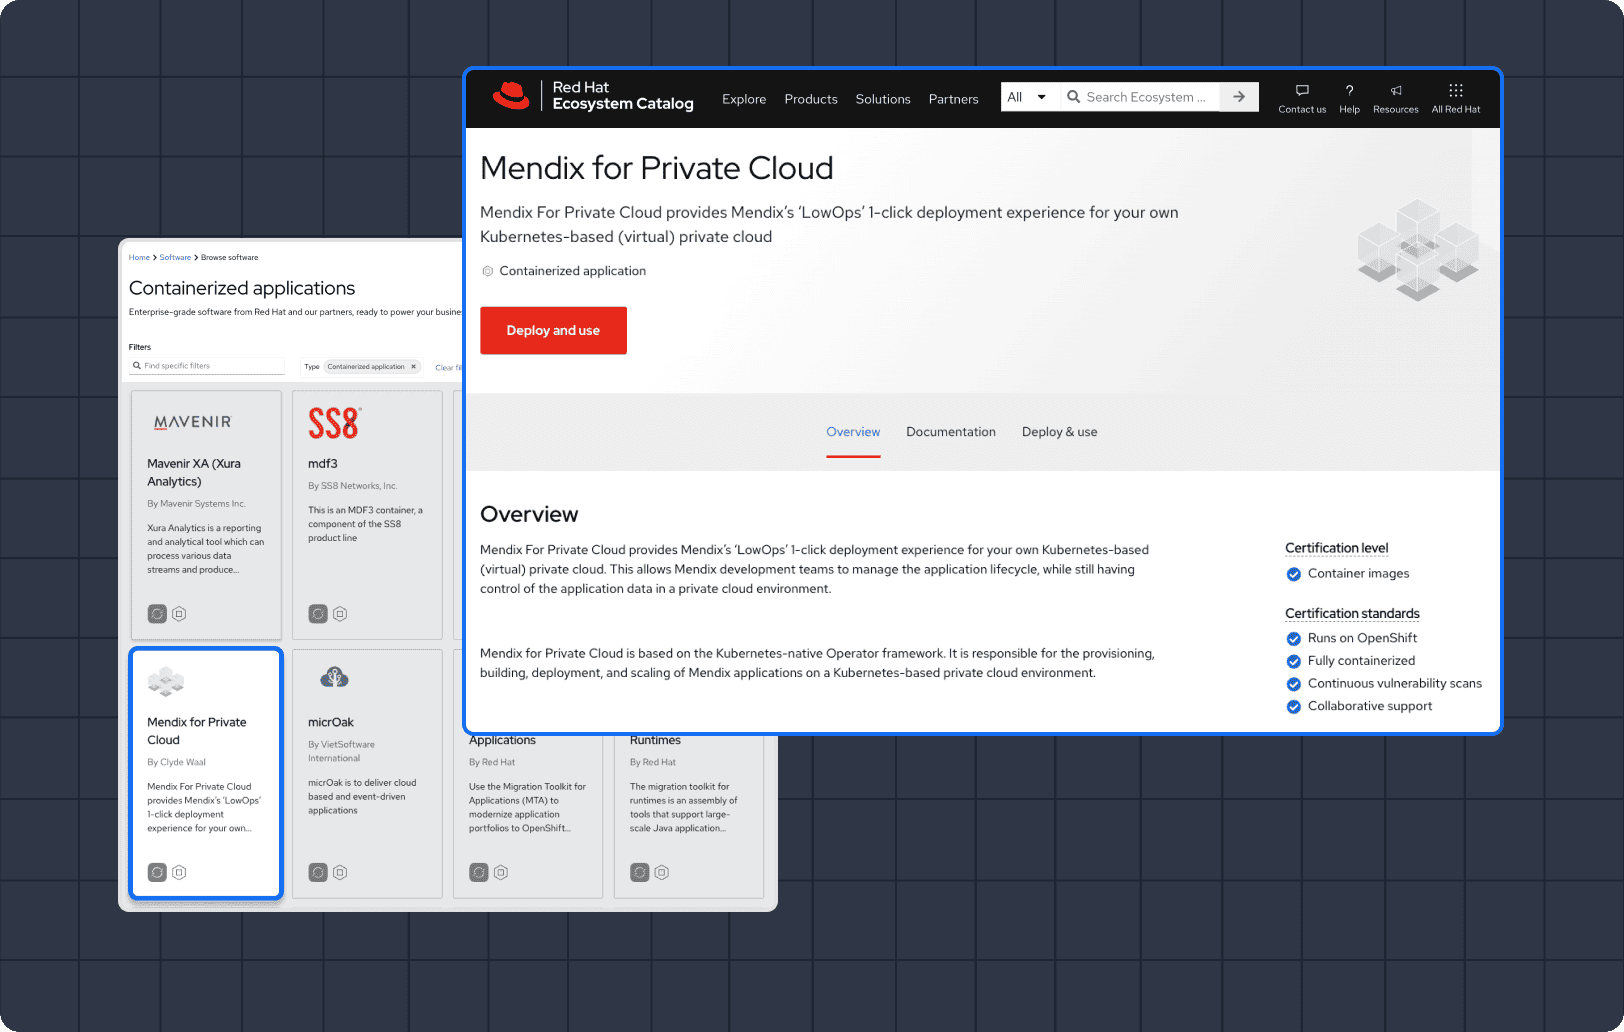
Task: Expand the Solutions navigation menu
Action: click(x=882, y=99)
